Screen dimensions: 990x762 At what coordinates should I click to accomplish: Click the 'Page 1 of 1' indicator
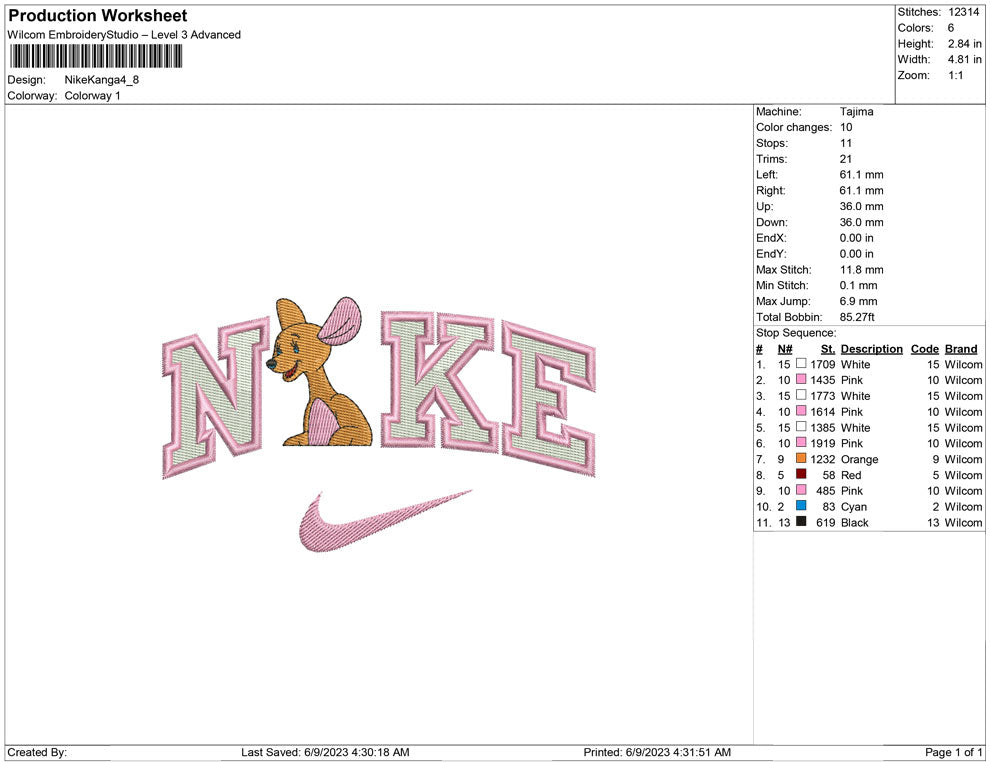(x=953, y=752)
